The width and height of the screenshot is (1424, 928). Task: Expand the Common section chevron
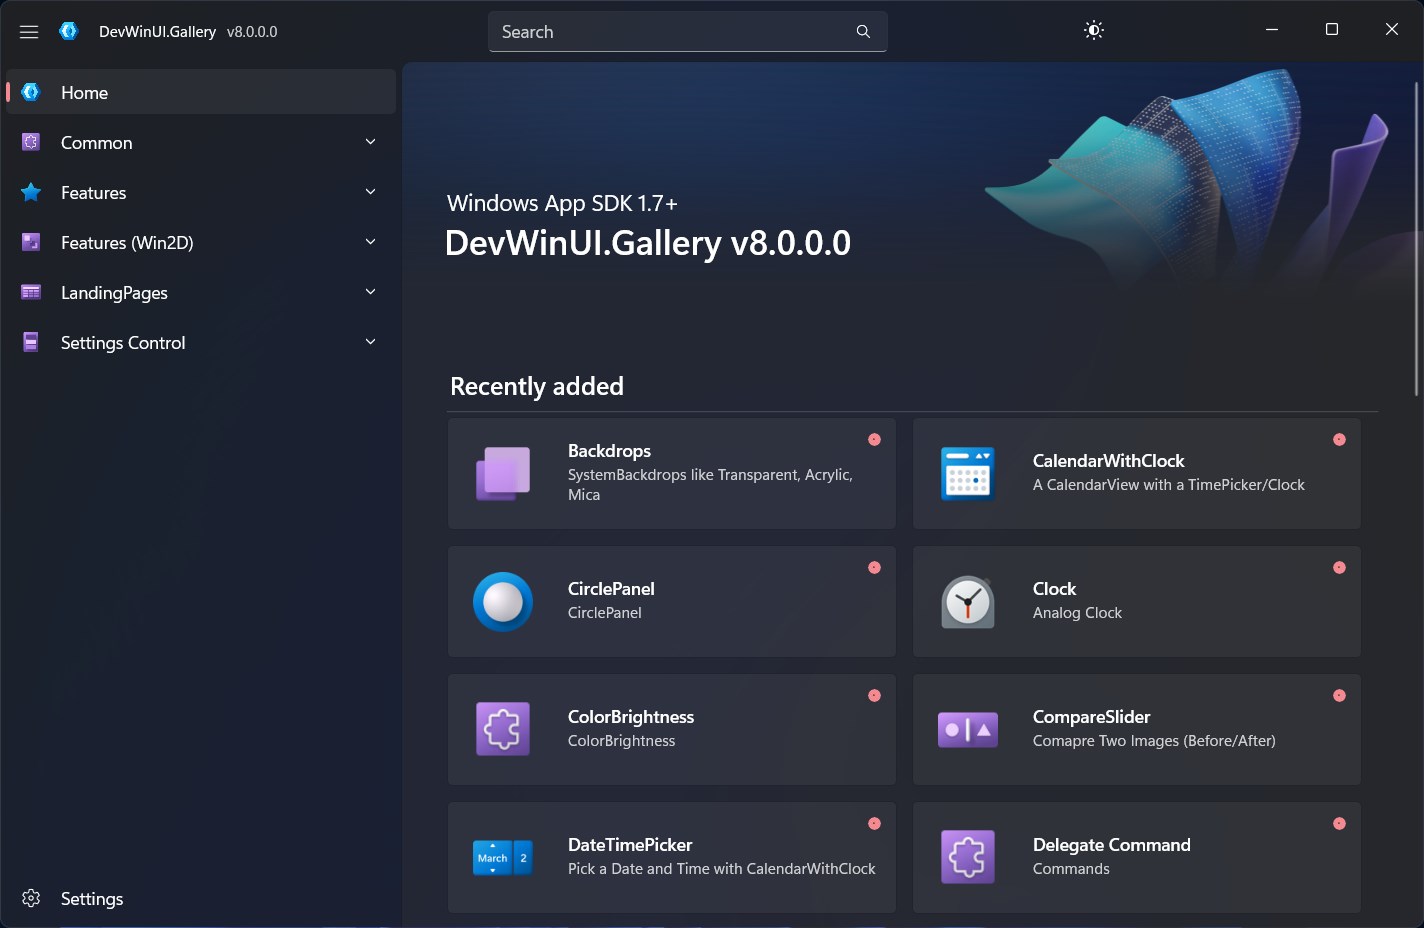371,142
